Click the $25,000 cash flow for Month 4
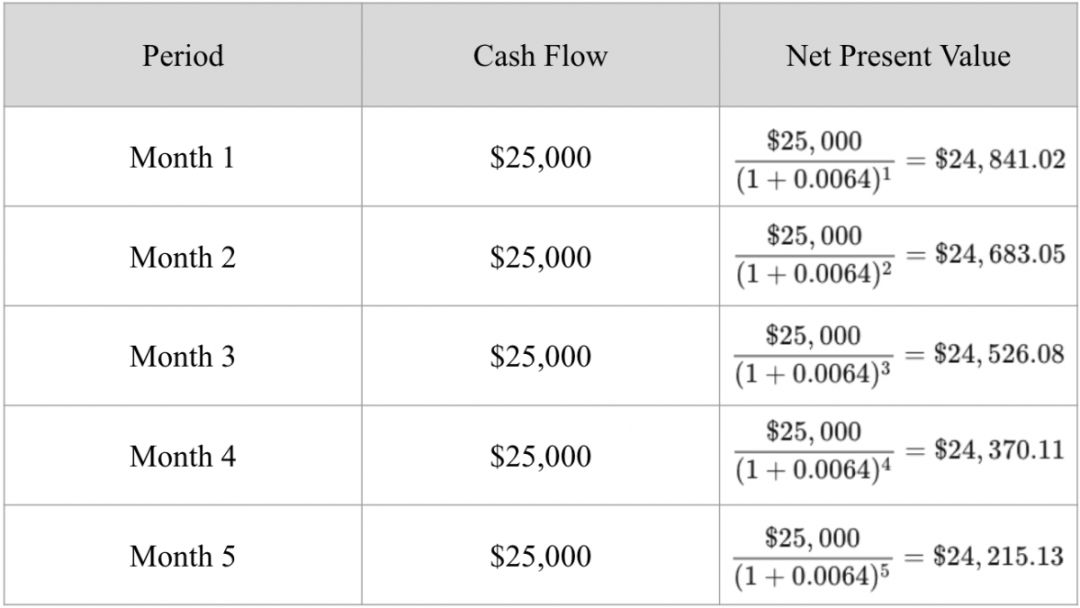The height and width of the screenshot is (608, 1080). point(540,457)
